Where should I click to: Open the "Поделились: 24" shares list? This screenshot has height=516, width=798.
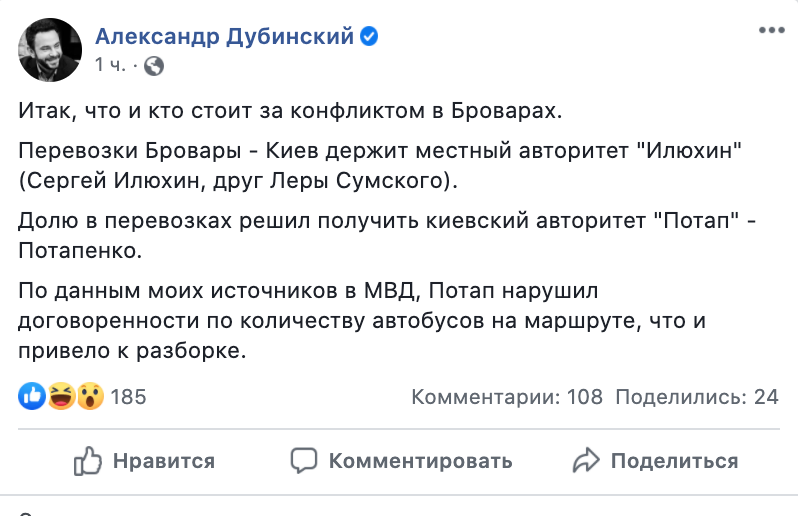click(x=696, y=397)
